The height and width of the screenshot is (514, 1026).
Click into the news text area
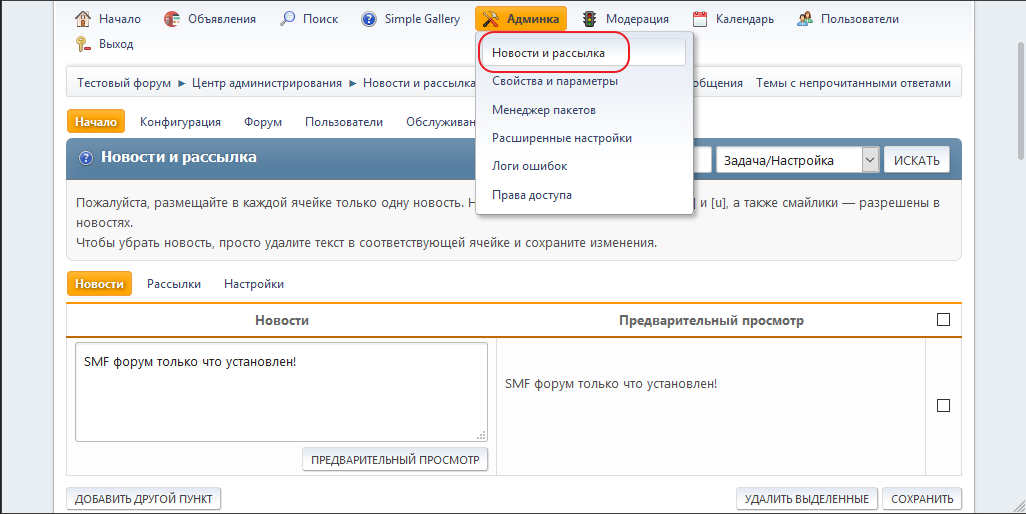pos(281,391)
